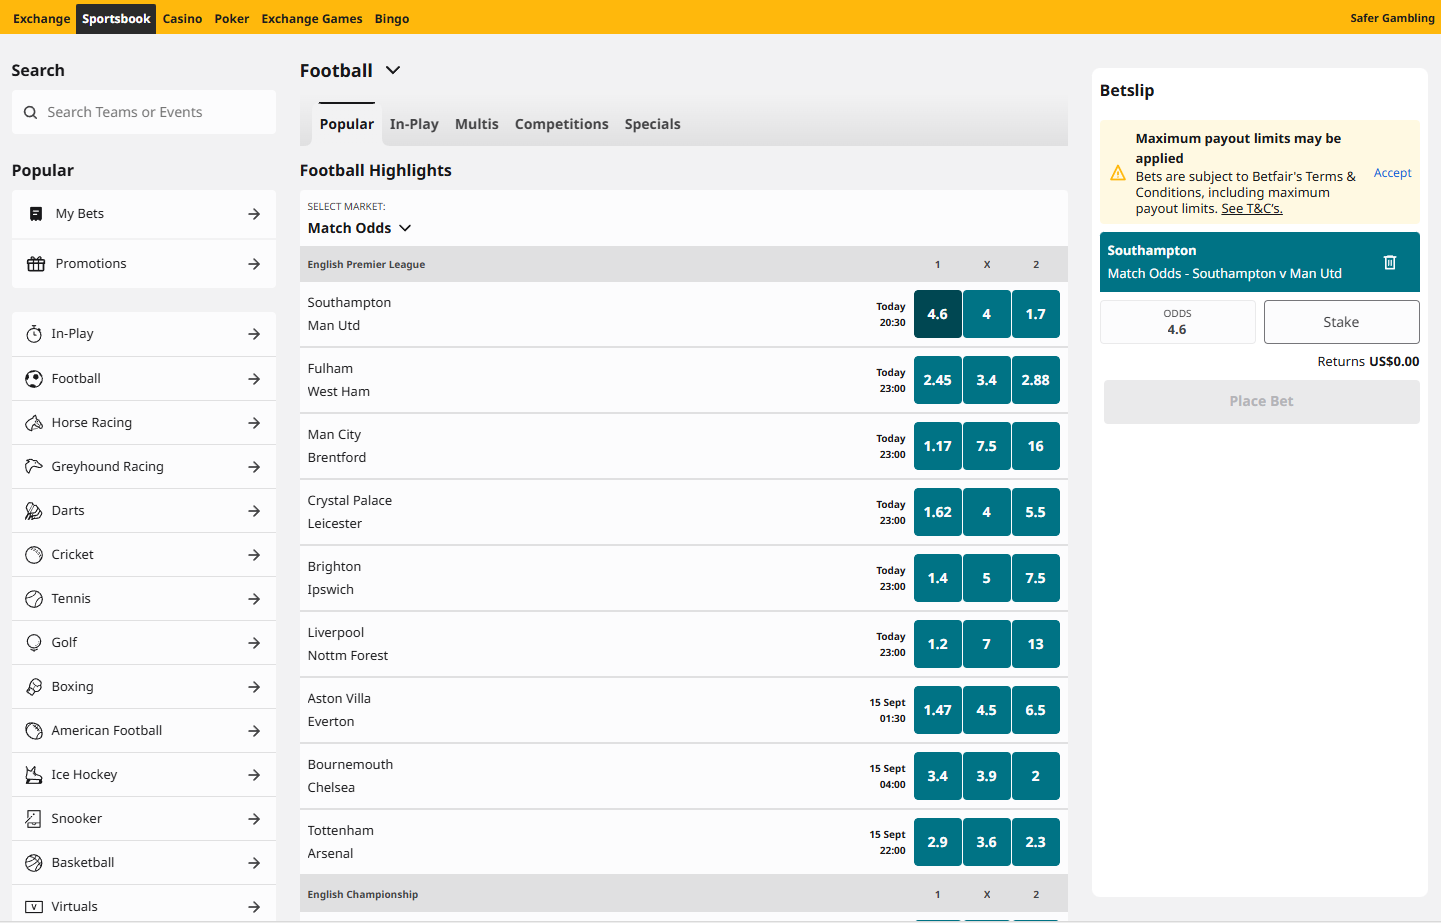The height and width of the screenshot is (923, 1441).
Task: Switch to the Multis tab
Action: tap(477, 124)
